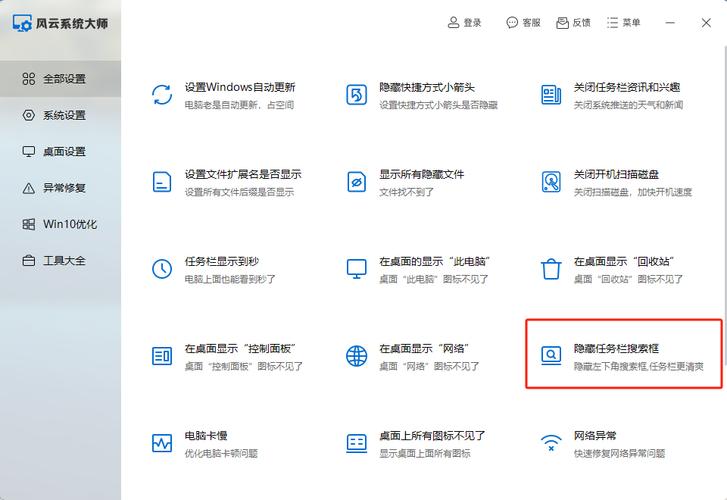The width and height of the screenshot is (727, 500).
Task: Switch to 系统设置 section
Action: (x=60, y=115)
